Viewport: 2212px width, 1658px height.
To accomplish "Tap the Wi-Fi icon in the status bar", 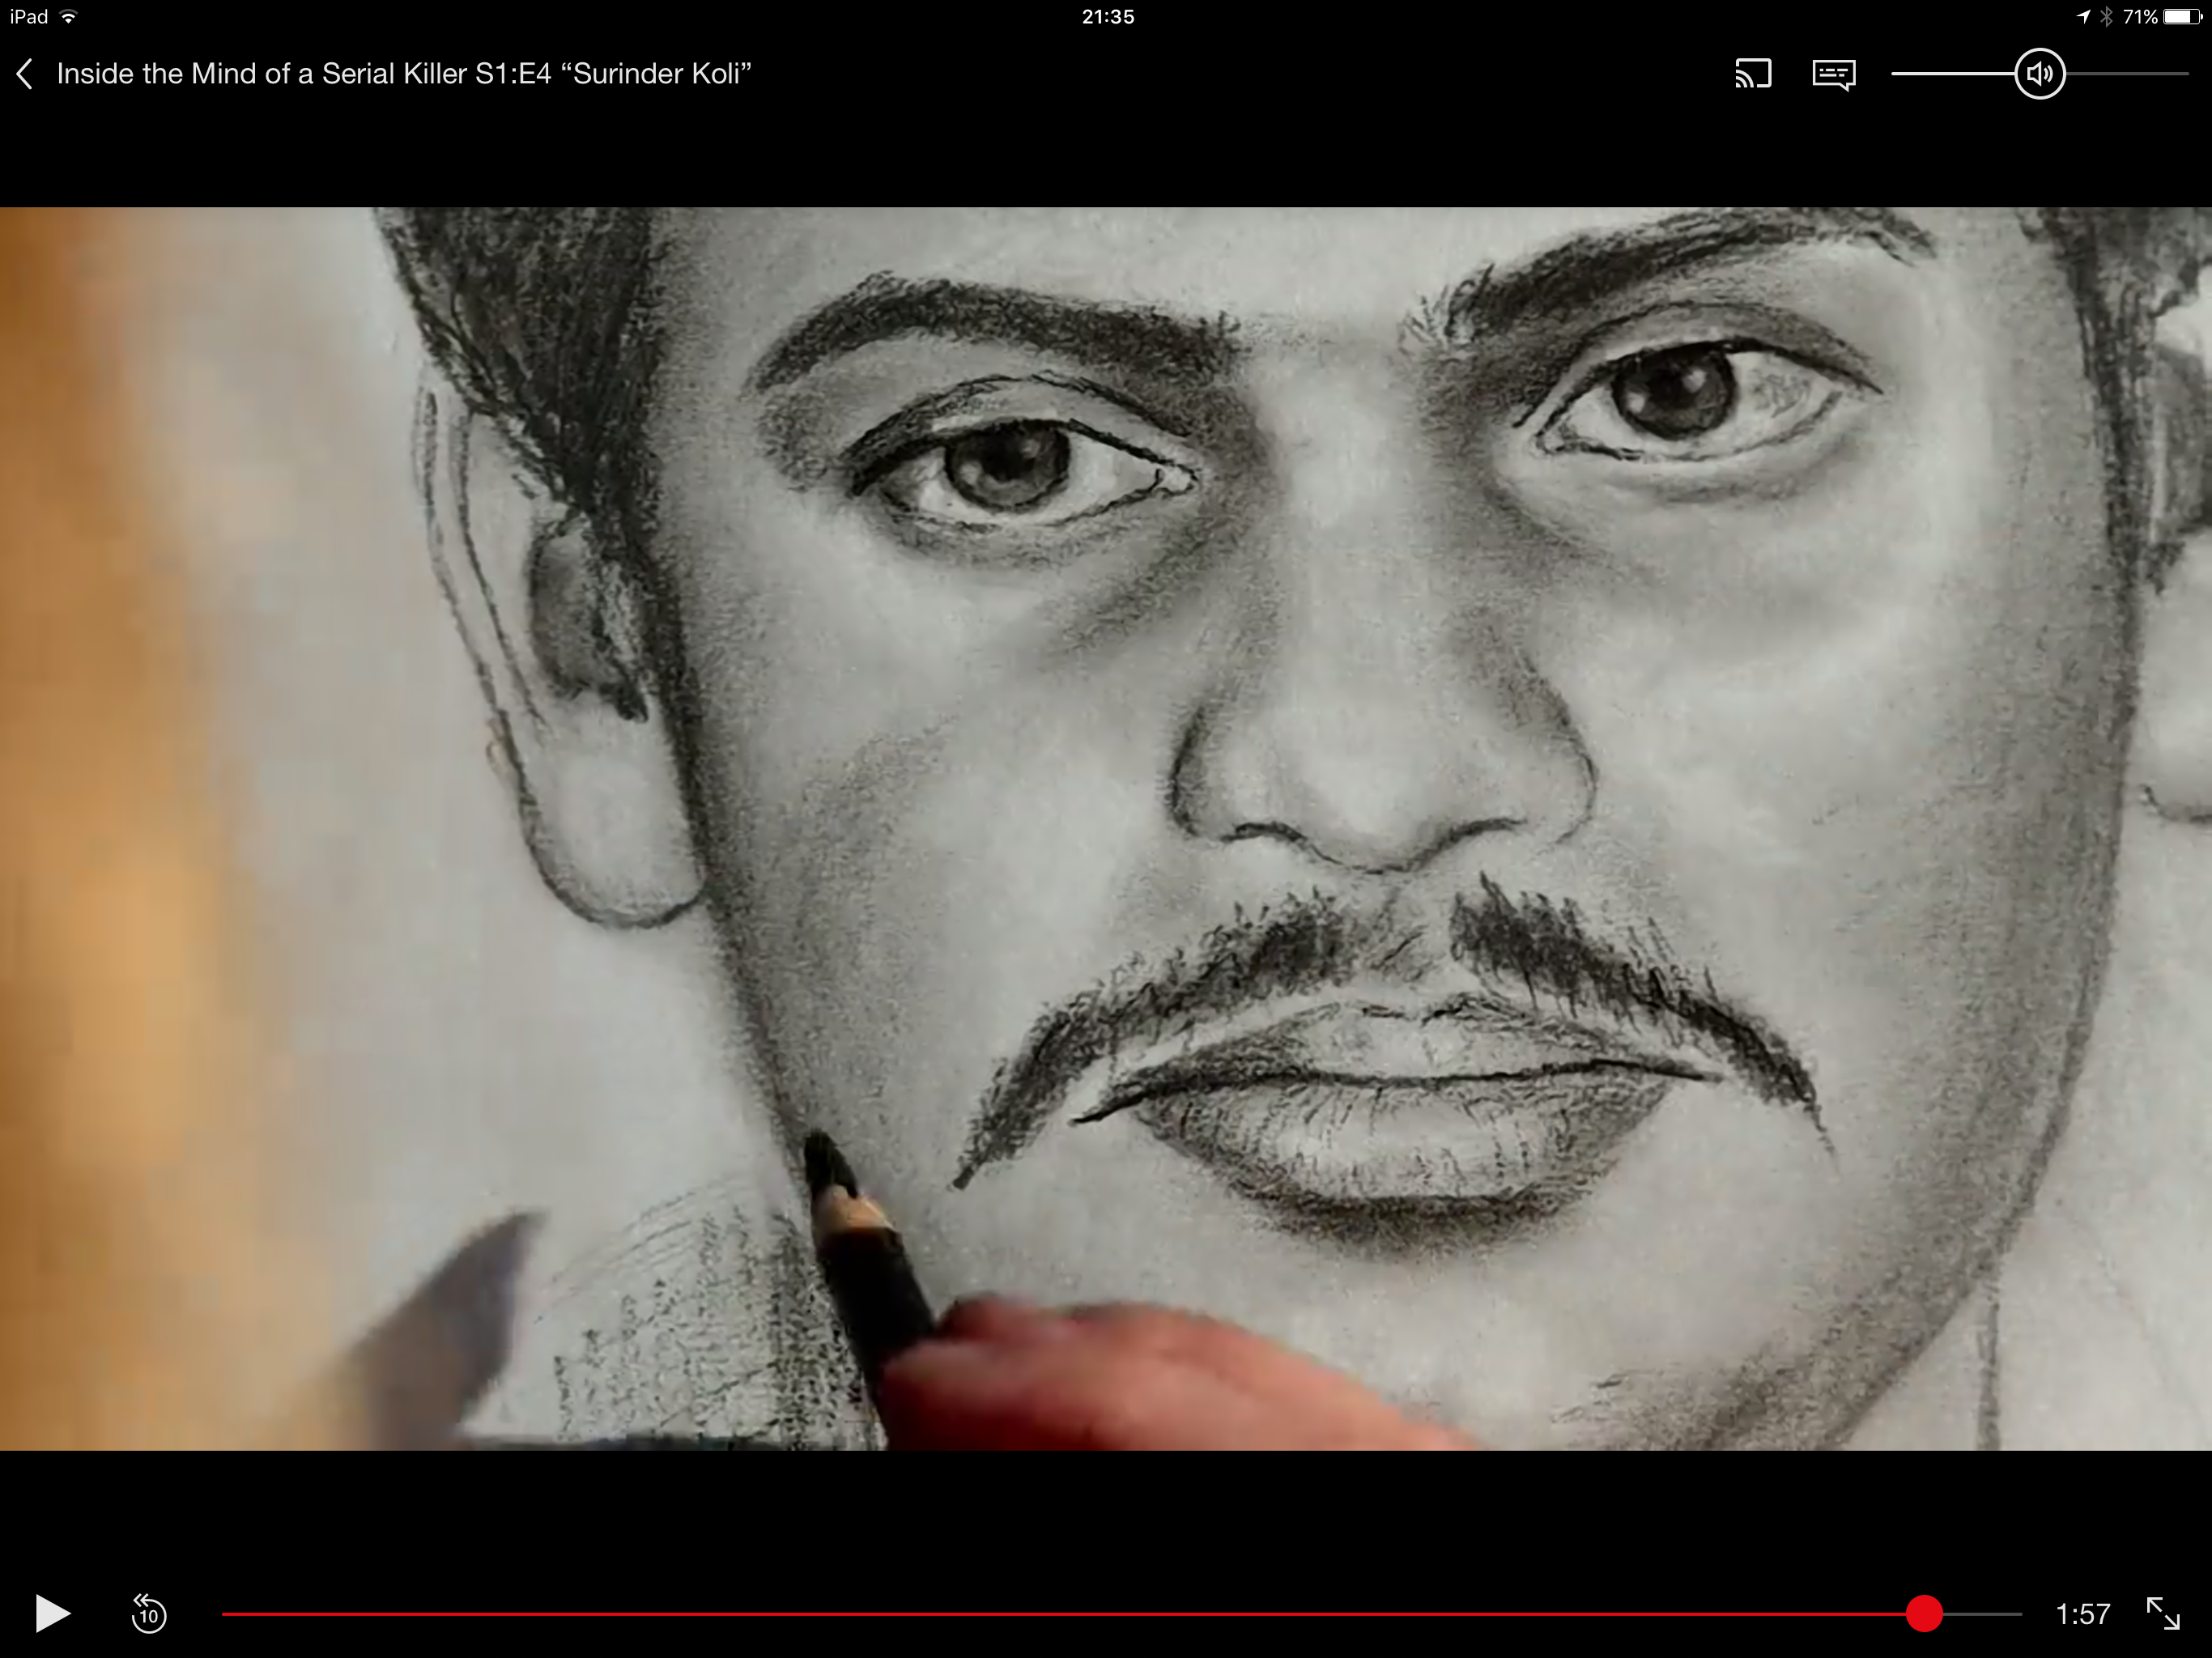I will click(x=69, y=17).
